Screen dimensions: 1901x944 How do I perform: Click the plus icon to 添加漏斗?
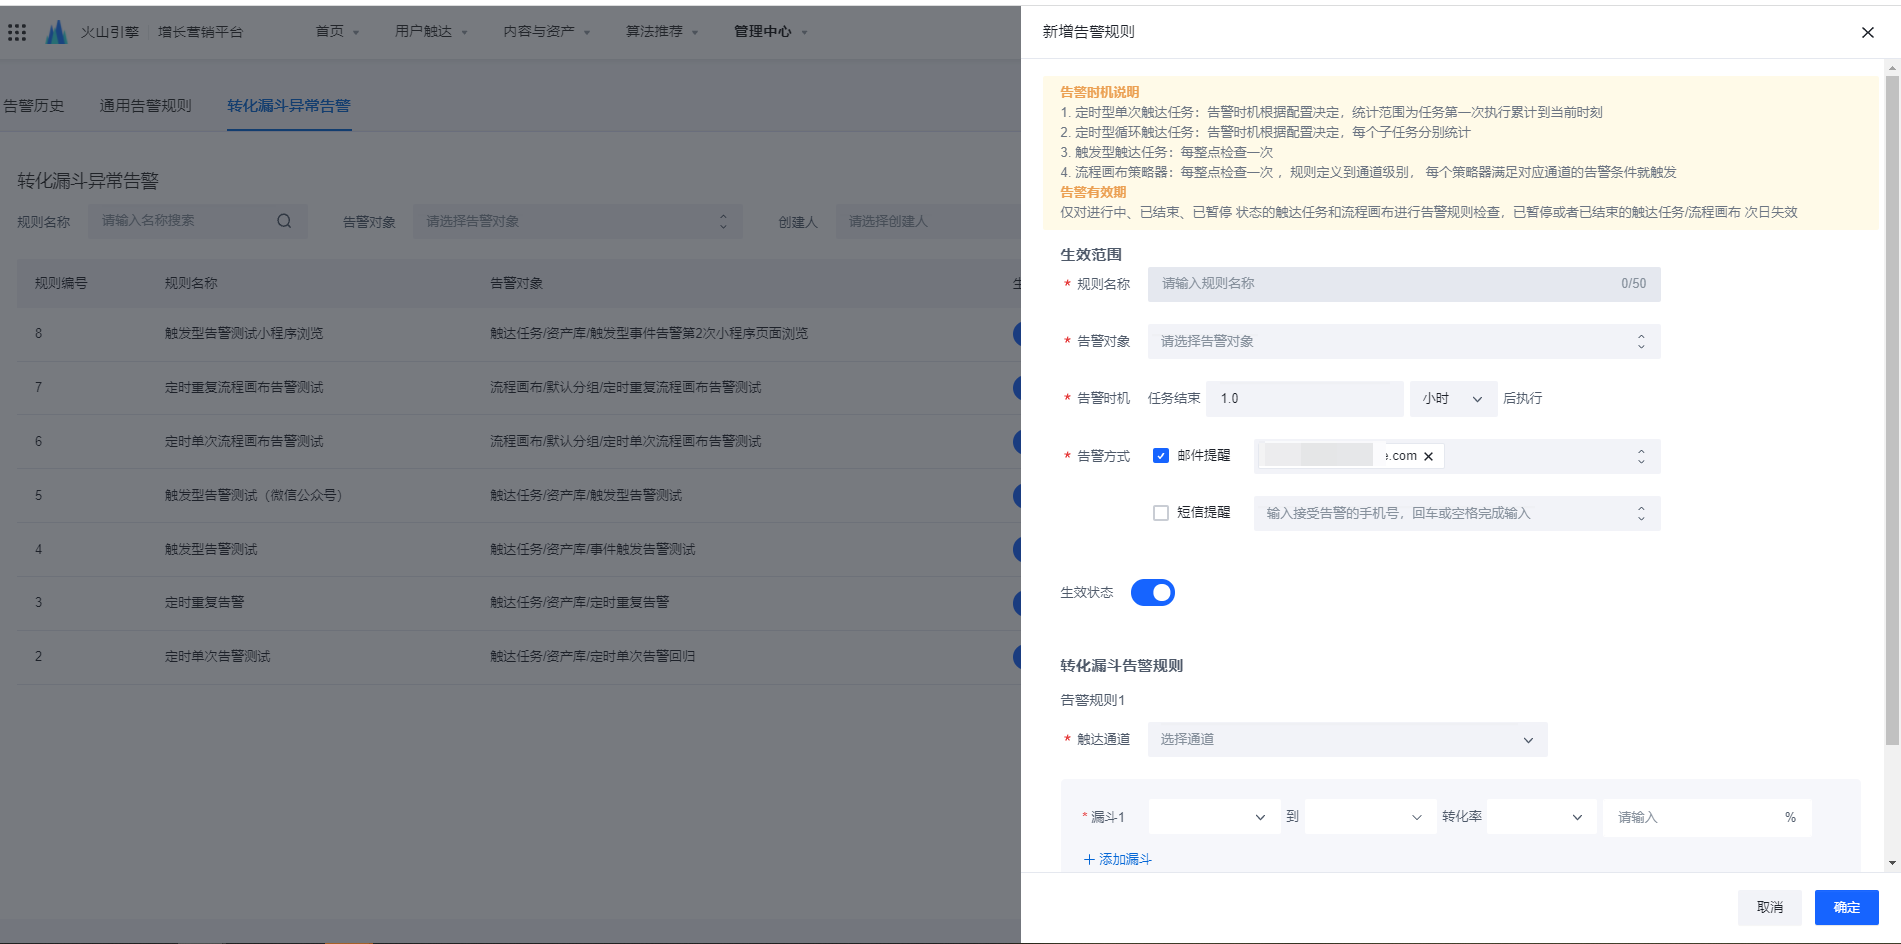1089,860
